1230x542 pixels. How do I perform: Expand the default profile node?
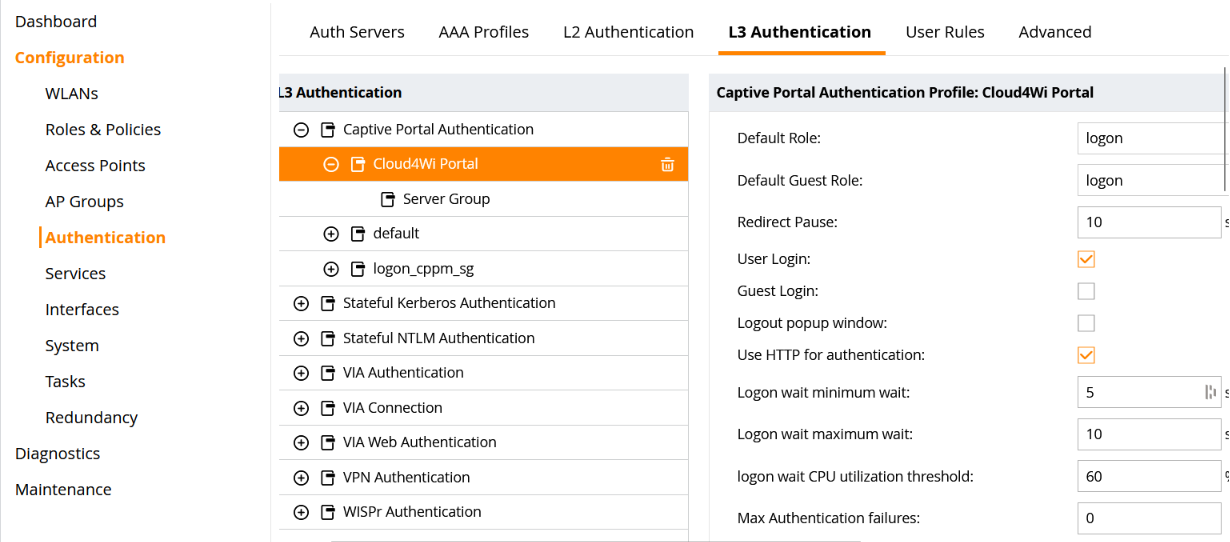(331, 234)
